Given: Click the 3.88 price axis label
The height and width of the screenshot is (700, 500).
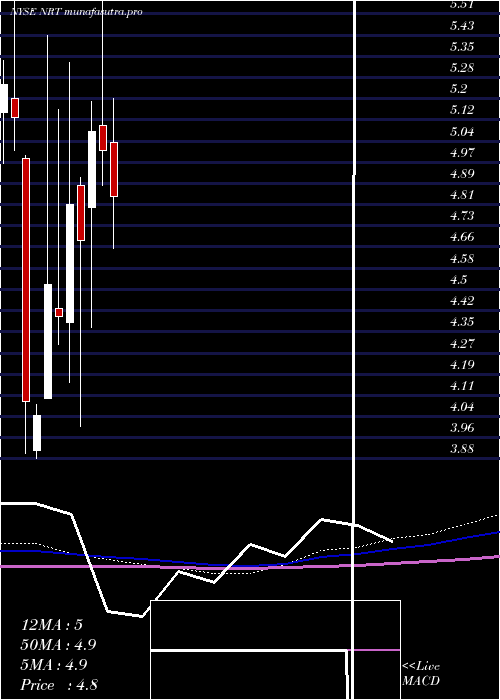Looking at the screenshot, I should 462,449.
